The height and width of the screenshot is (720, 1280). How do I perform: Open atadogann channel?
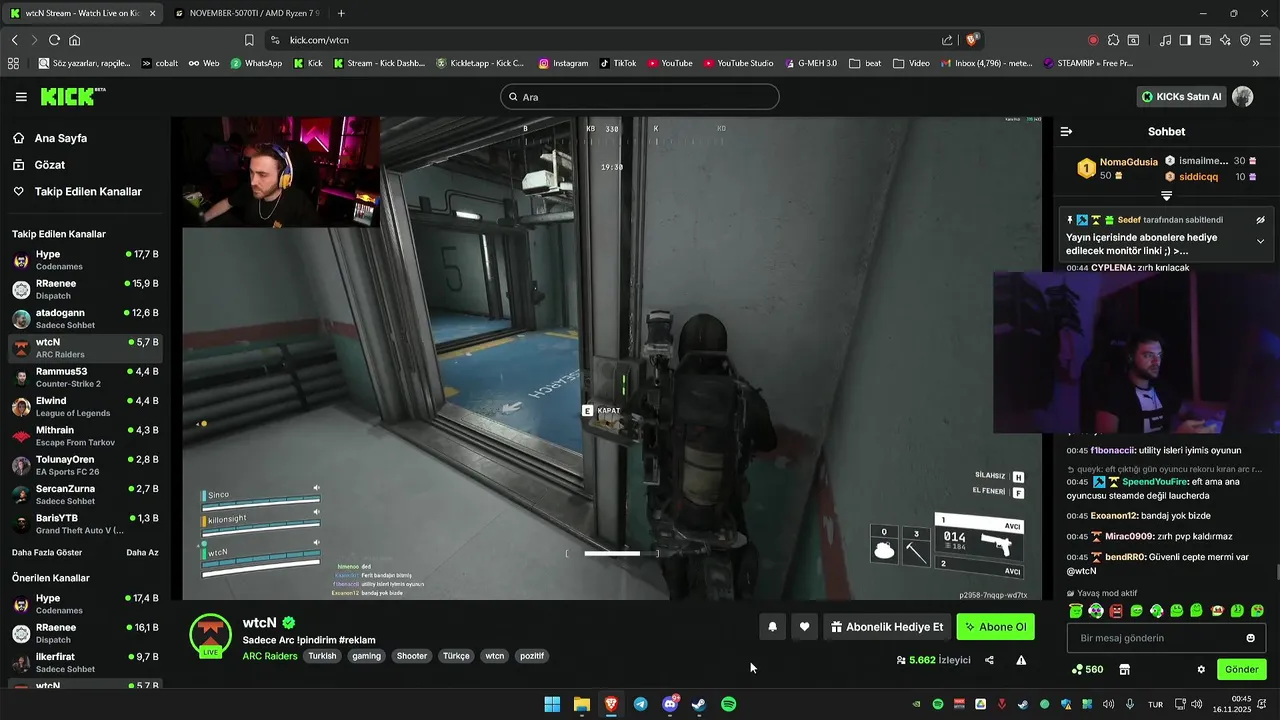coord(85,319)
